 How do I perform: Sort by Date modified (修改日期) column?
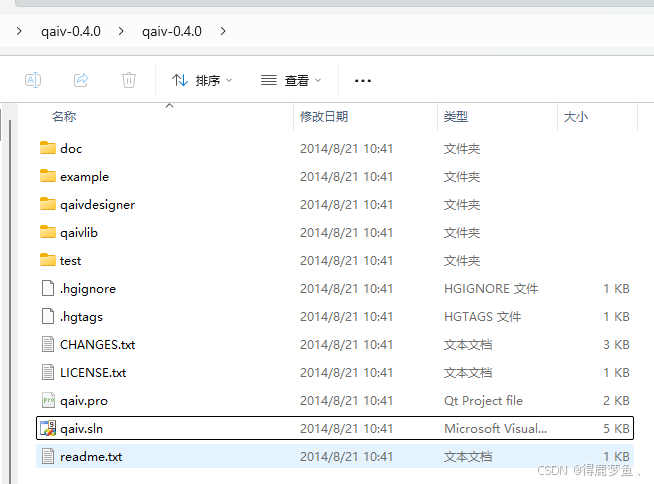click(324, 116)
